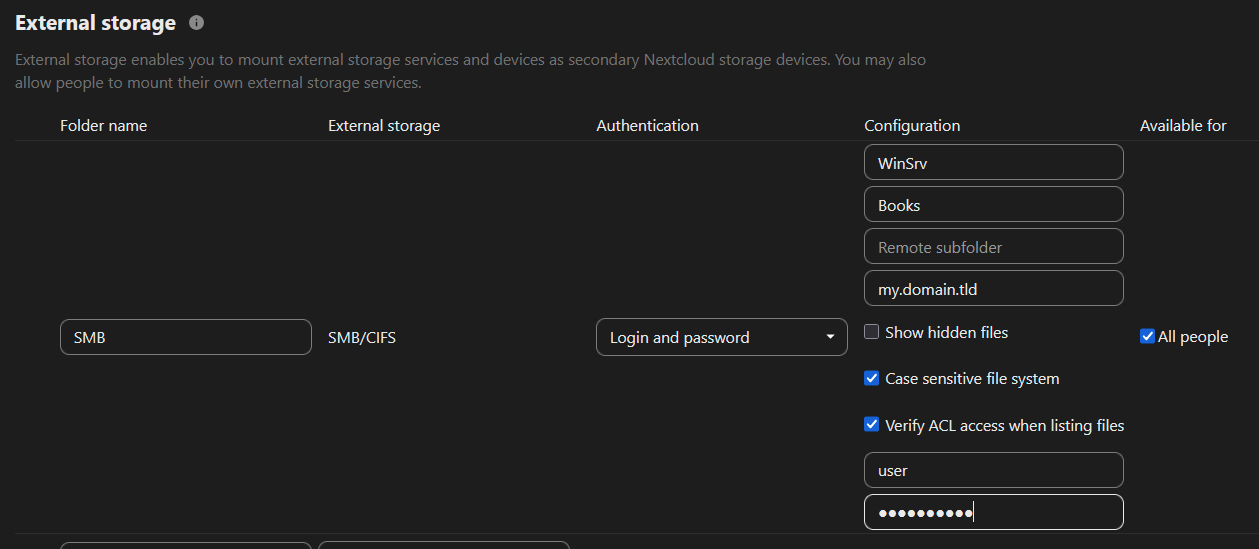Click the External storage section title

click(95, 23)
